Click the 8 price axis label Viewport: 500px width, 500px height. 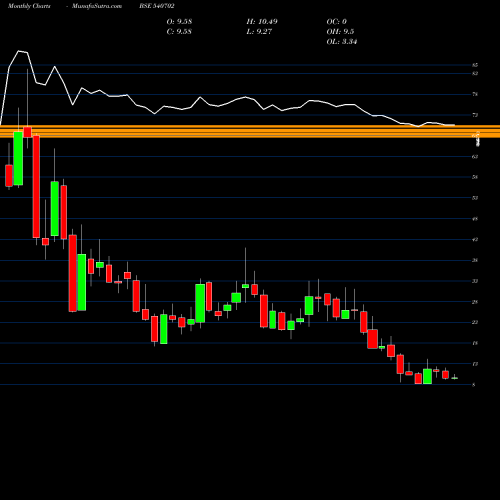[x=474, y=385]
